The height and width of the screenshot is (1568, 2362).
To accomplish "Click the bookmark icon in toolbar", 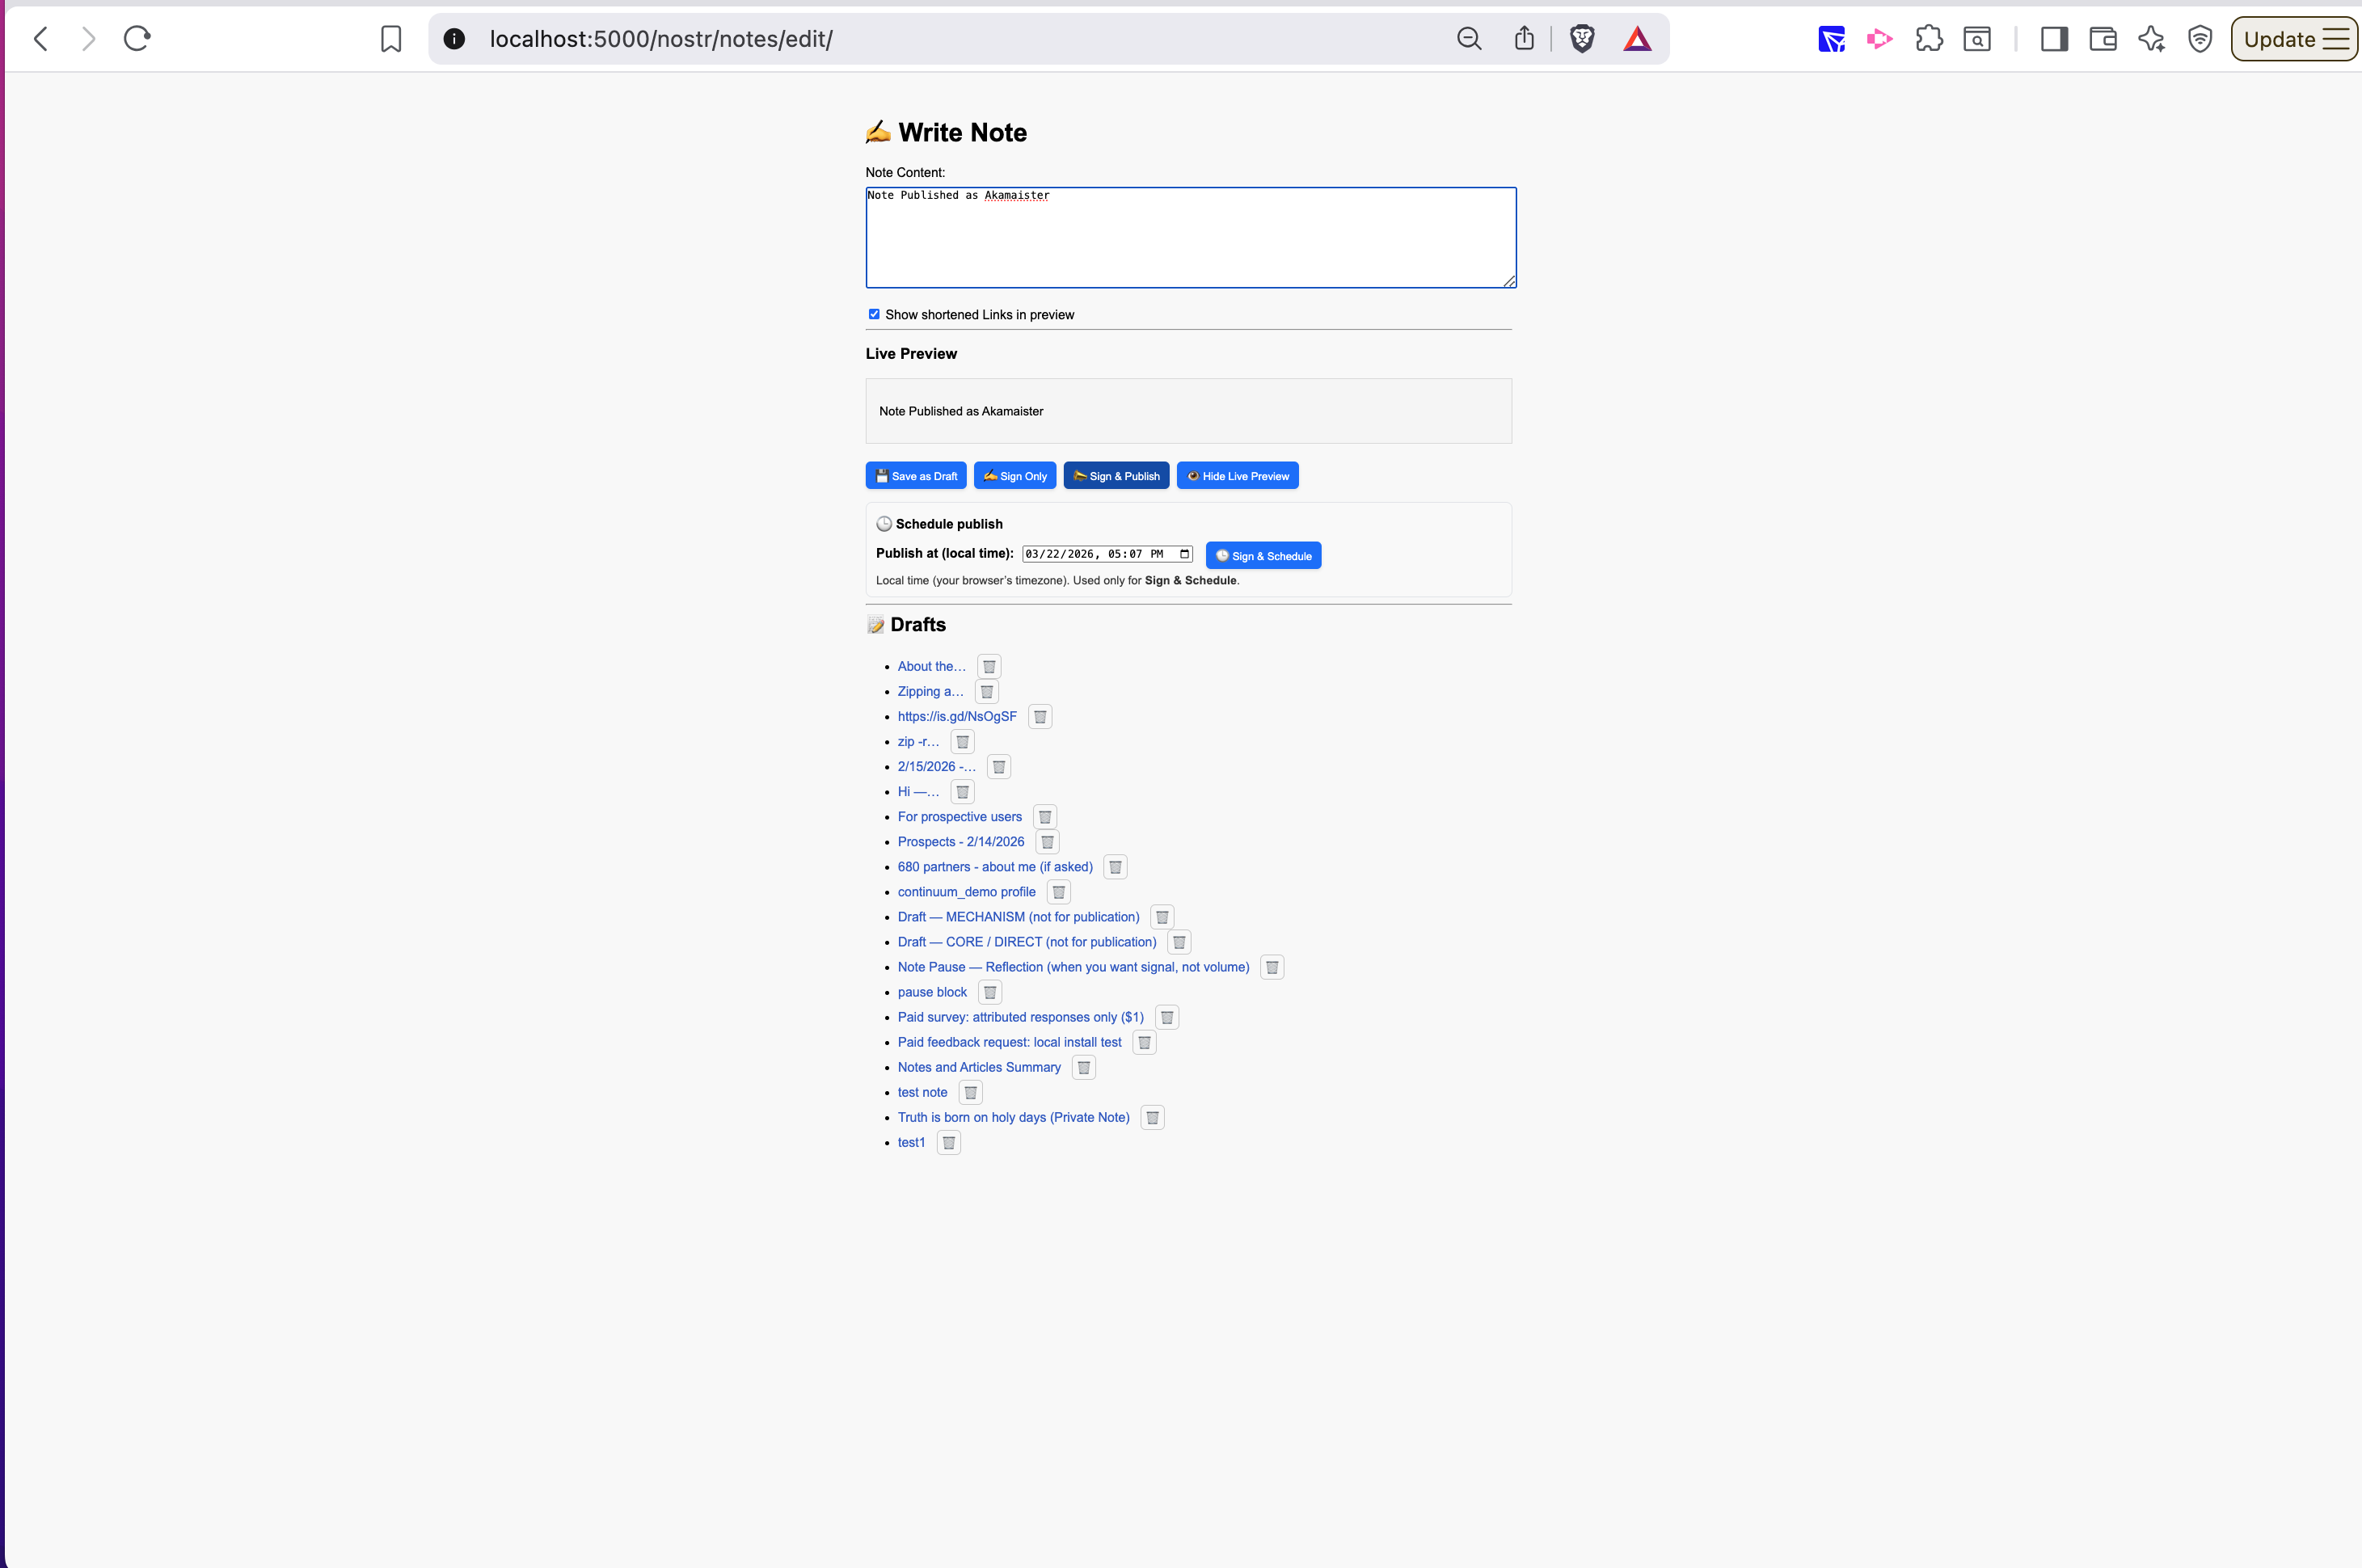I will tap(391, 39).
